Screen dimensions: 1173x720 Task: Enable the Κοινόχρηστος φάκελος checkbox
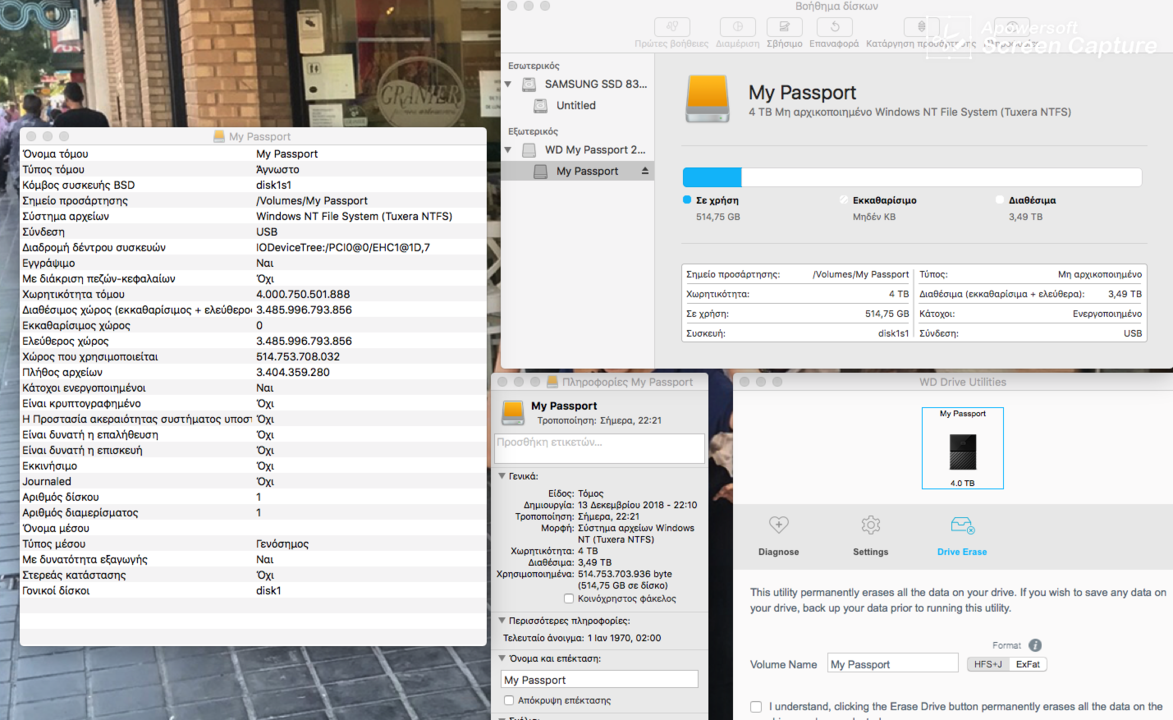click(x=569, y=599)
